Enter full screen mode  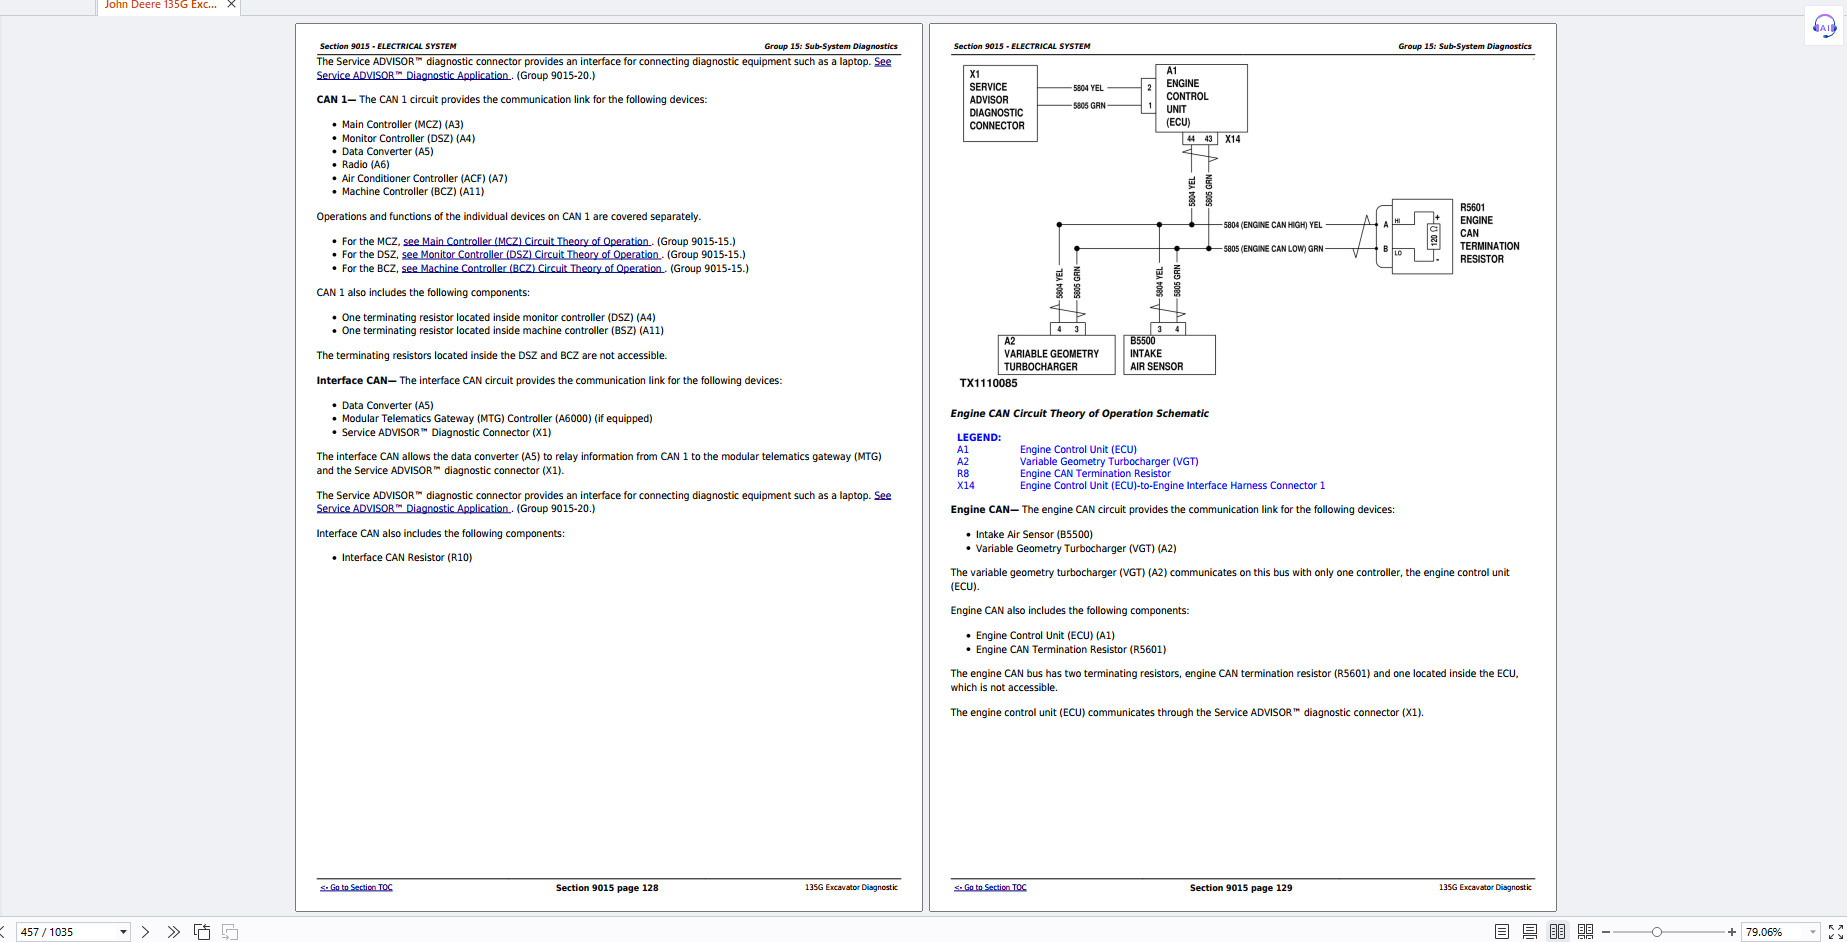pyautogui.click(x=1835, y=932)
